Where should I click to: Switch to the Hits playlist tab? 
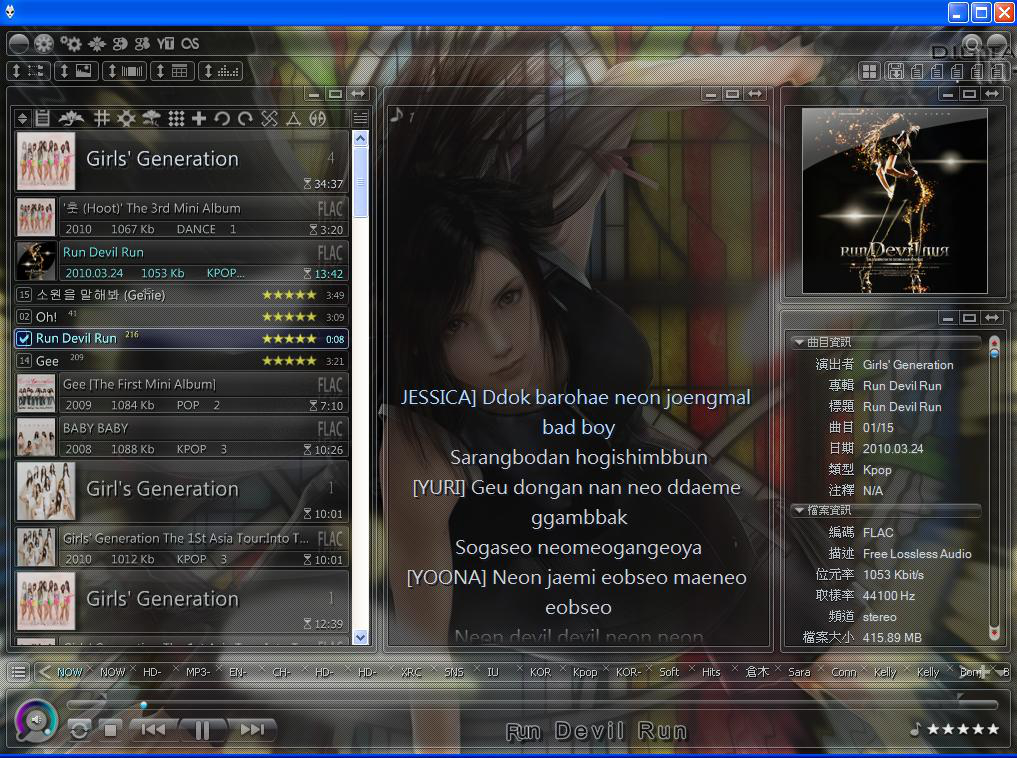pyautogui.click(x=711, y=672)
